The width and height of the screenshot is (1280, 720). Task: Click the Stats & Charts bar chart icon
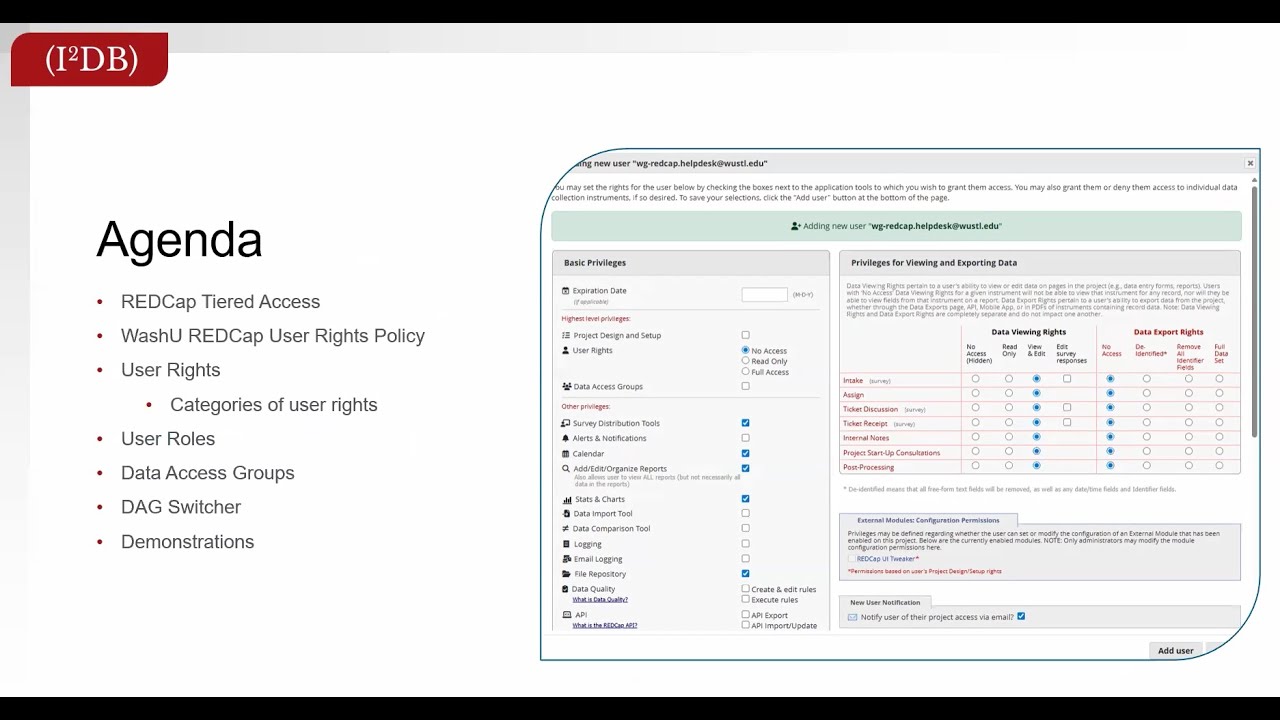(566, 499)
